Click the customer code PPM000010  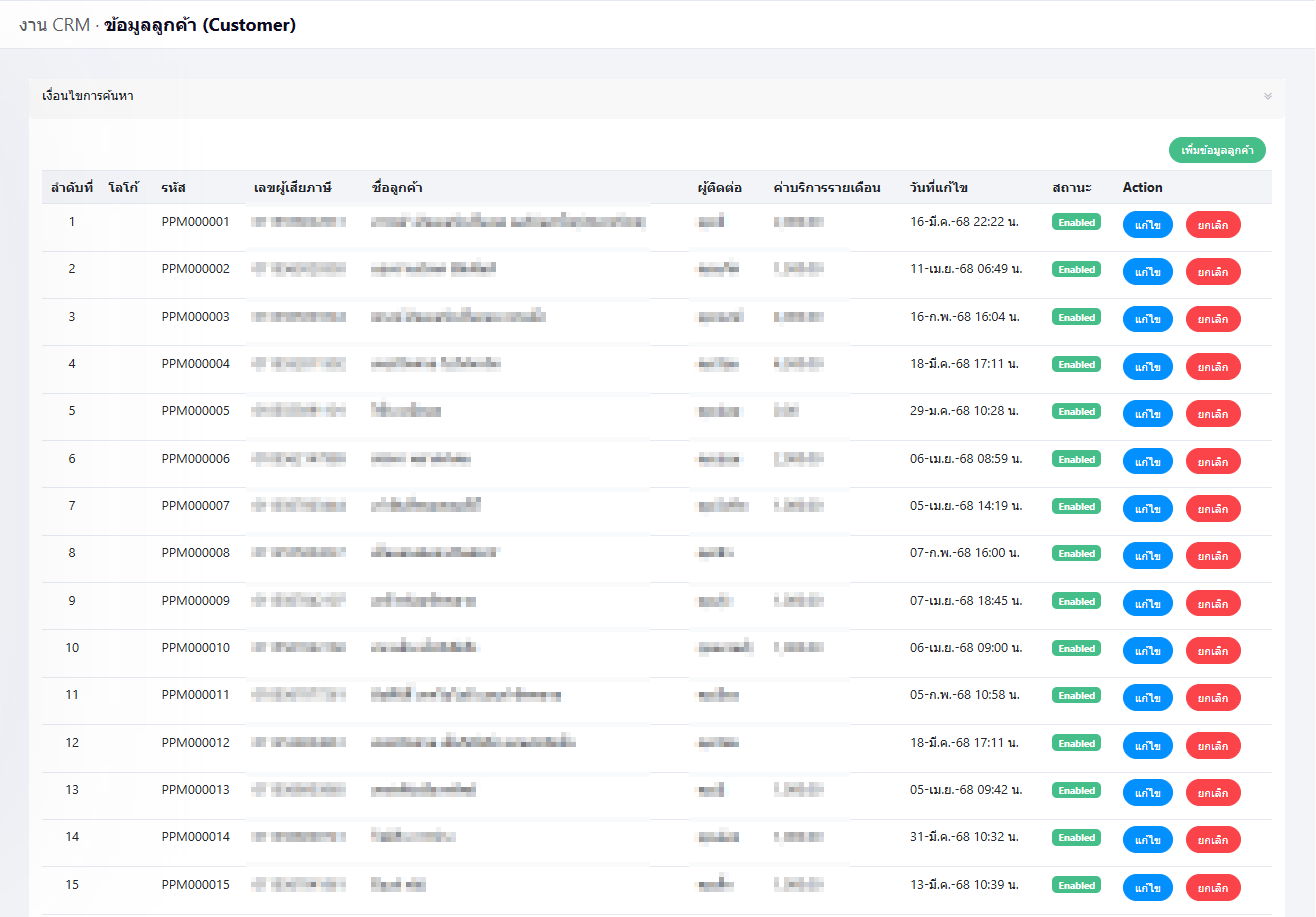pyautogui.click(x=196, y=648)
